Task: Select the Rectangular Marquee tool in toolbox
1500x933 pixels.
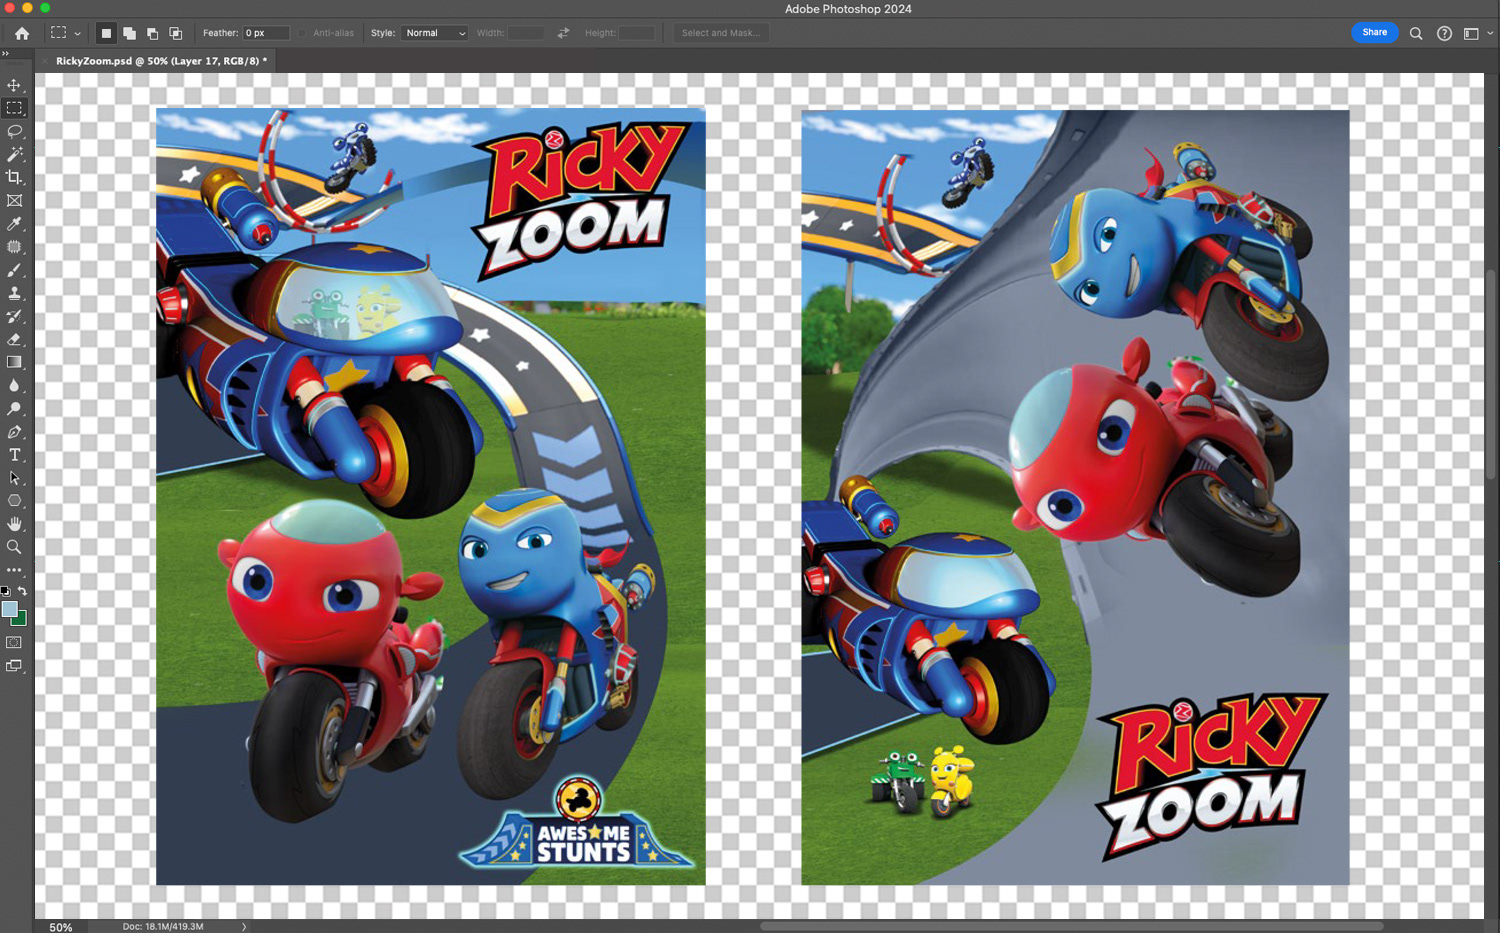Action: [14, 108]
